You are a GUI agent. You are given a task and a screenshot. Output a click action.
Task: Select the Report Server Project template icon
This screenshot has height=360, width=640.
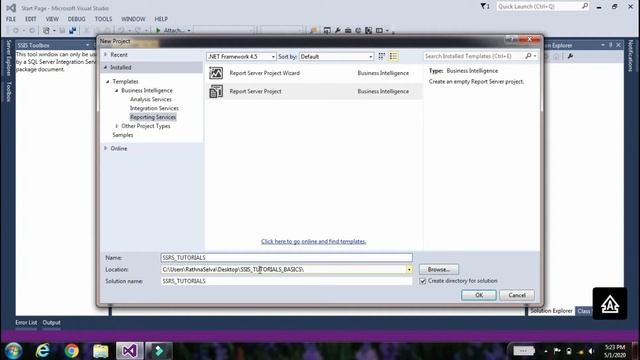[216, 91]
